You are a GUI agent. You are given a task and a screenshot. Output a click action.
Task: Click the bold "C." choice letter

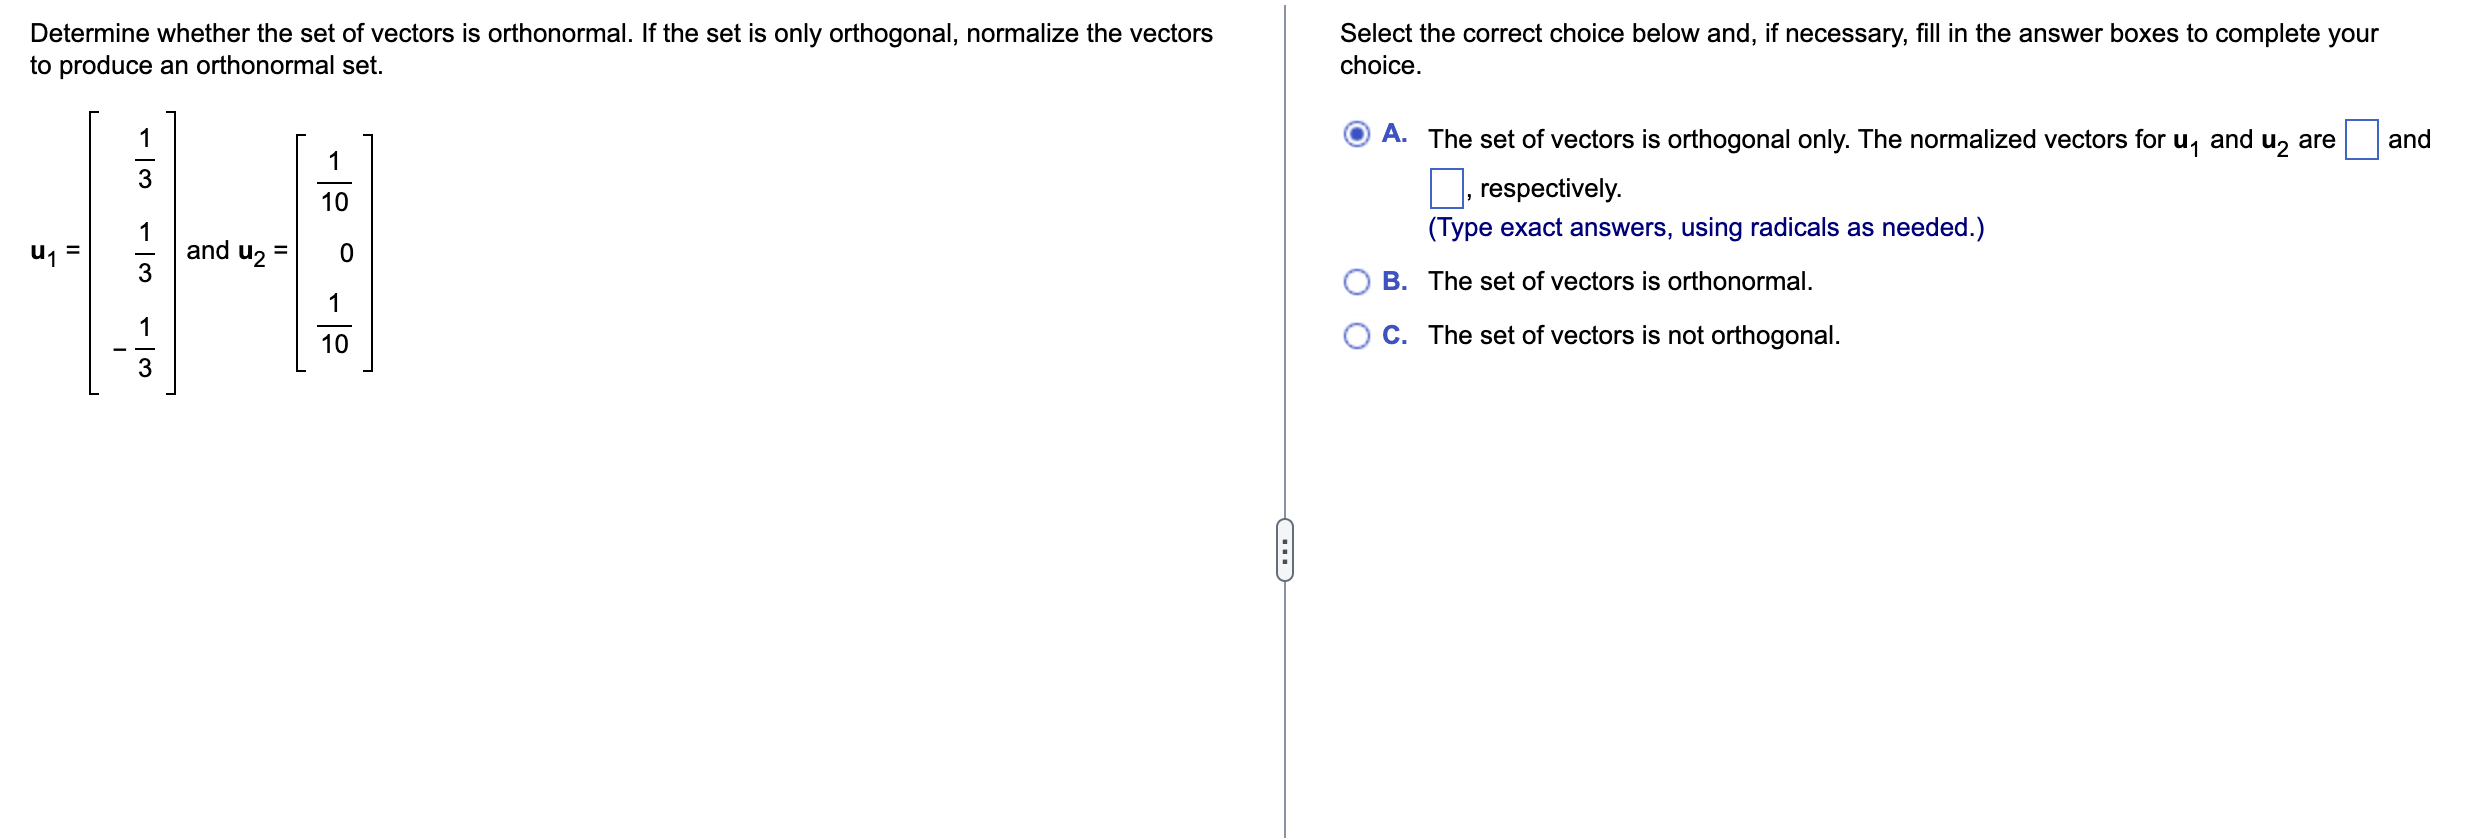point(1394,336)
